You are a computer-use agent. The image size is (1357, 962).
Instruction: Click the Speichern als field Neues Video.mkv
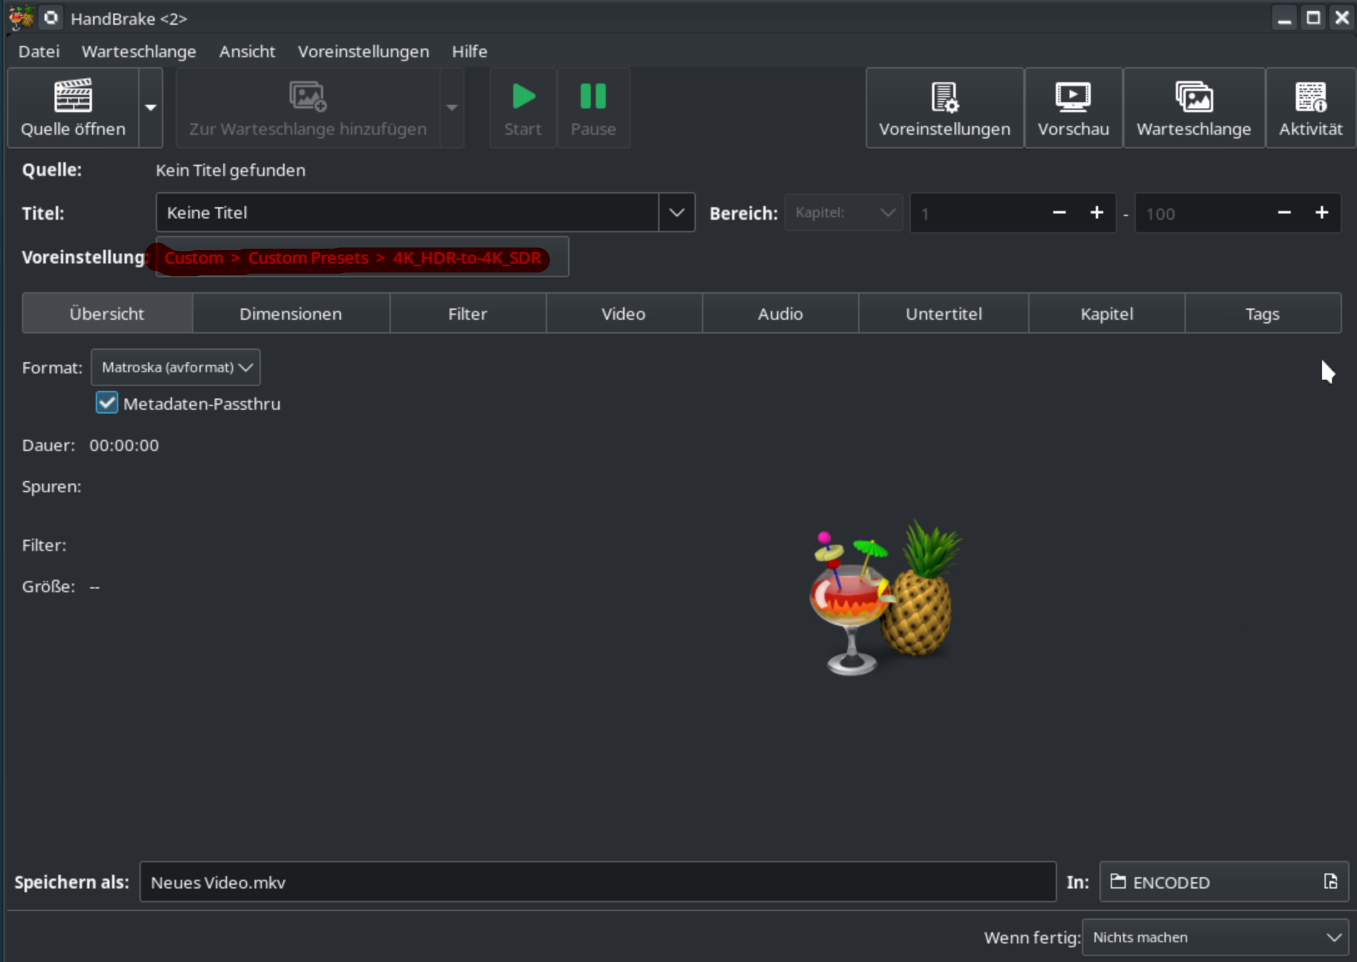coord(598,882)
